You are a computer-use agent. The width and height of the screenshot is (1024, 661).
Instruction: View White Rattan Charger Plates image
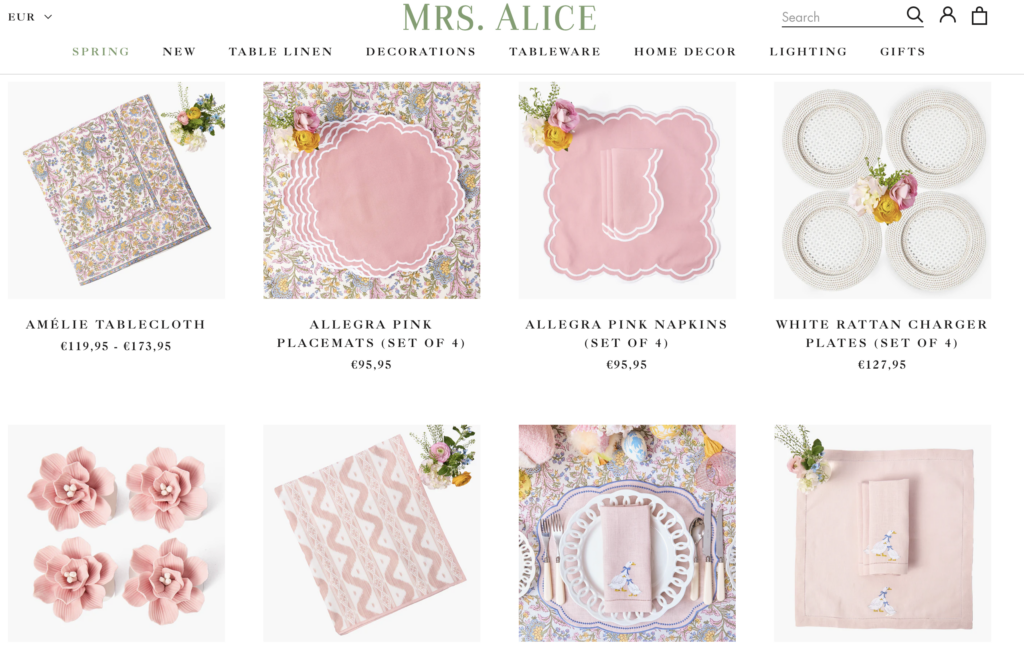[882, 190]
